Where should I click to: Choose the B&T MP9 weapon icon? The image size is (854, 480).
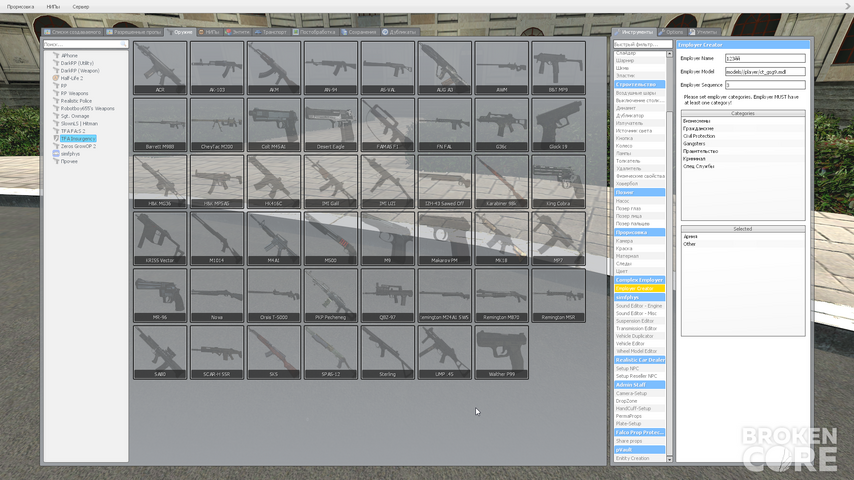click(558, 68)
